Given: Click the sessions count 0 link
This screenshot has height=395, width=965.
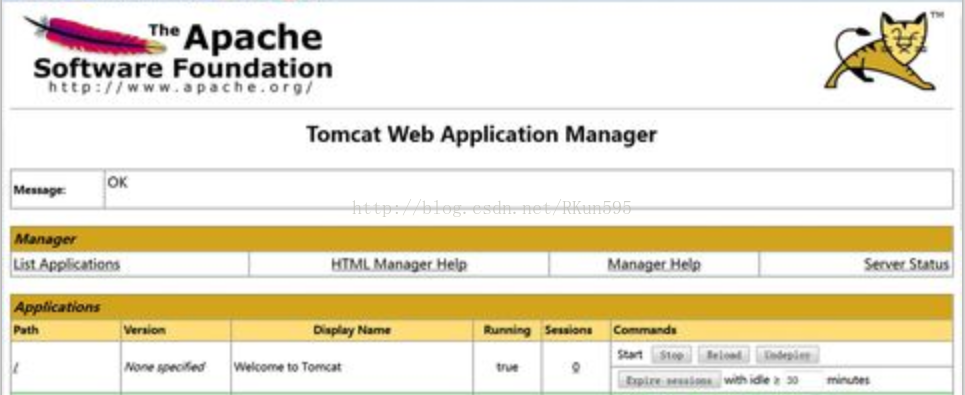Looking at the screenshot, I should tap(575, 367).
